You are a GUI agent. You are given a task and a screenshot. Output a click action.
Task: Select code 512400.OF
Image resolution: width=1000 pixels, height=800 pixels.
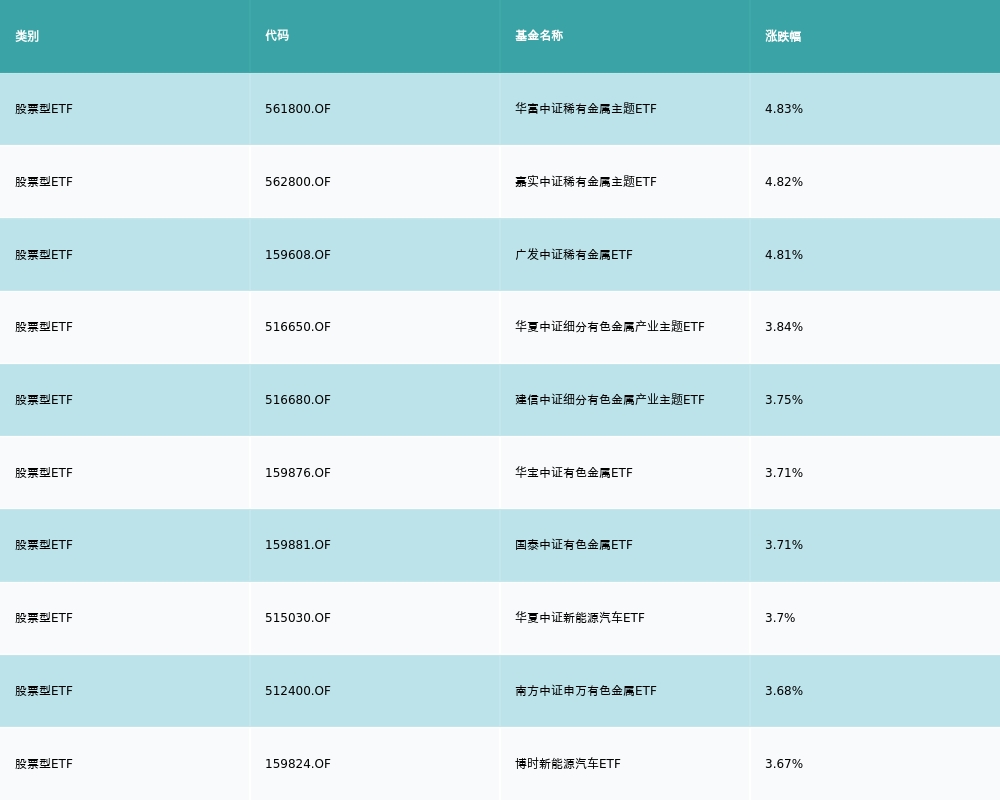point(298,691)
